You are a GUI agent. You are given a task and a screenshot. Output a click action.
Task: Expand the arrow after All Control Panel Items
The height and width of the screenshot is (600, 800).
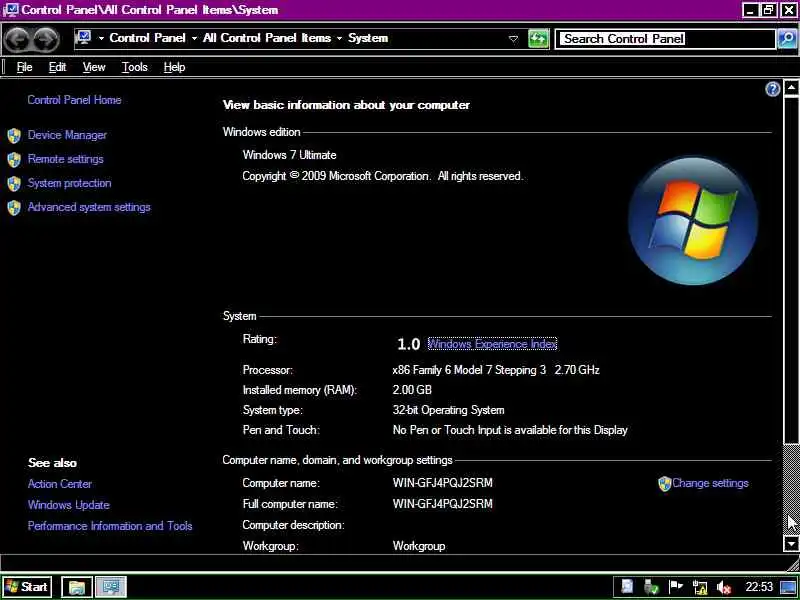pos(339,38)
